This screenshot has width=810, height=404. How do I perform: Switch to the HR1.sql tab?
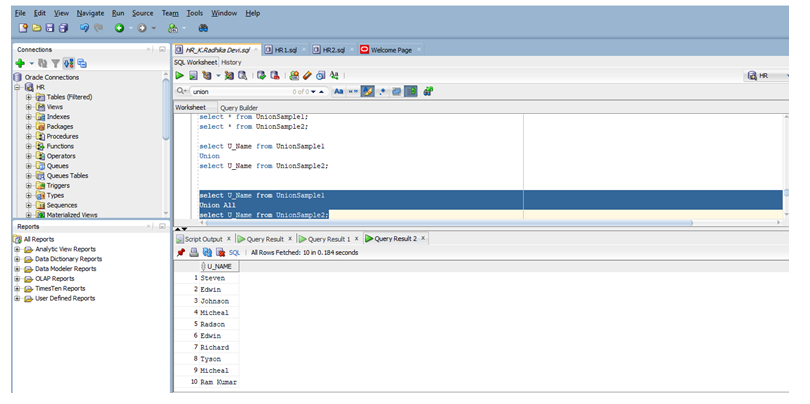coord(286,49)
